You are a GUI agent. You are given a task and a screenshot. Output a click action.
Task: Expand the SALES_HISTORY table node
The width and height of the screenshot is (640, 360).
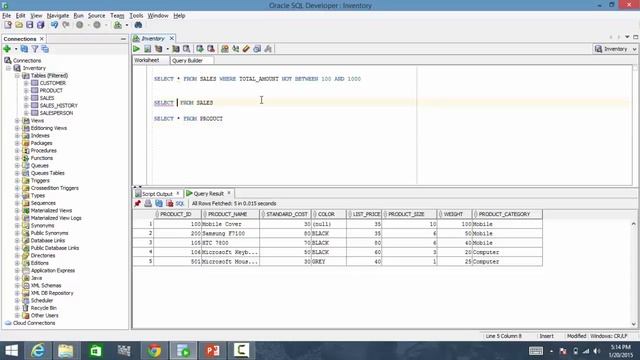pos(26,106)
